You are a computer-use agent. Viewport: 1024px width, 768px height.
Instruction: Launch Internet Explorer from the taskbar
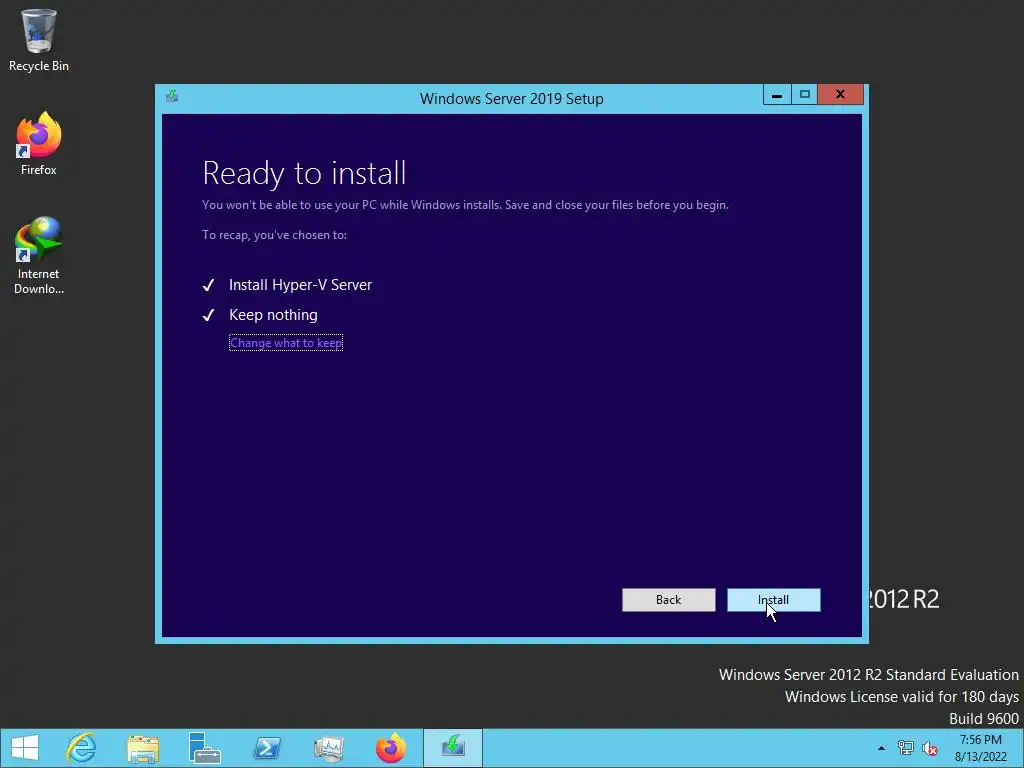(x=82, y=748)
